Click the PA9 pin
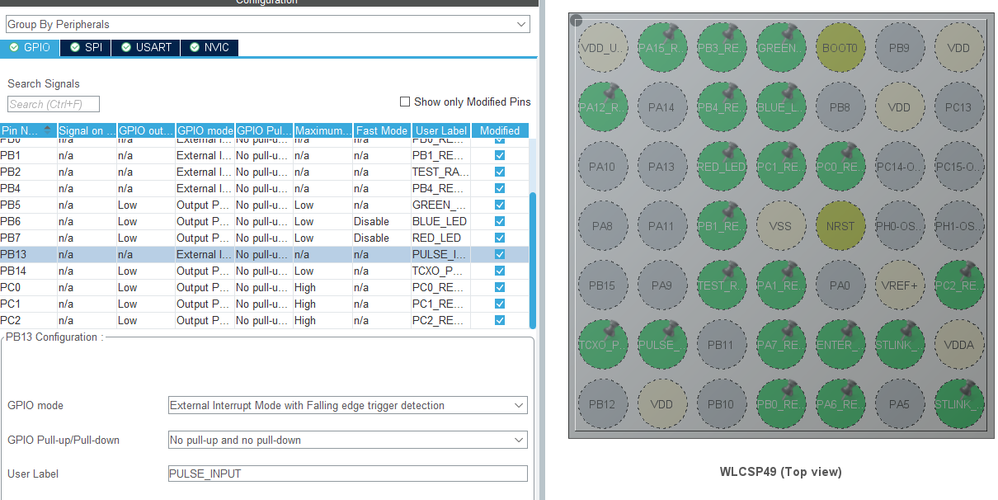 [x=661, y=286]
